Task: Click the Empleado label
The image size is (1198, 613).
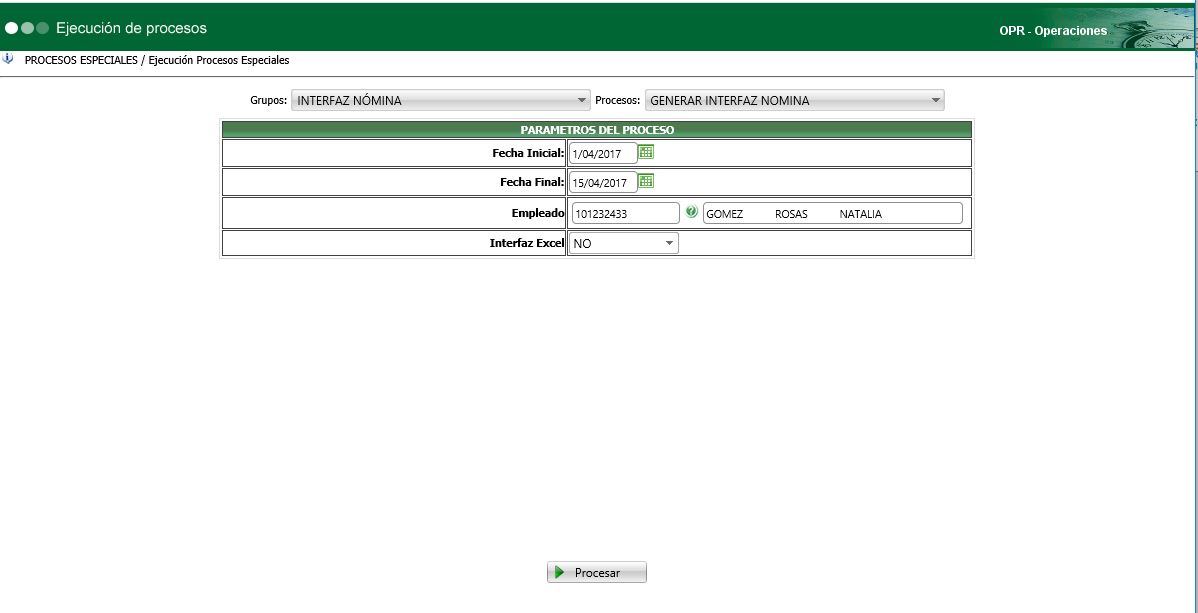Action: [x=538, y=213]
